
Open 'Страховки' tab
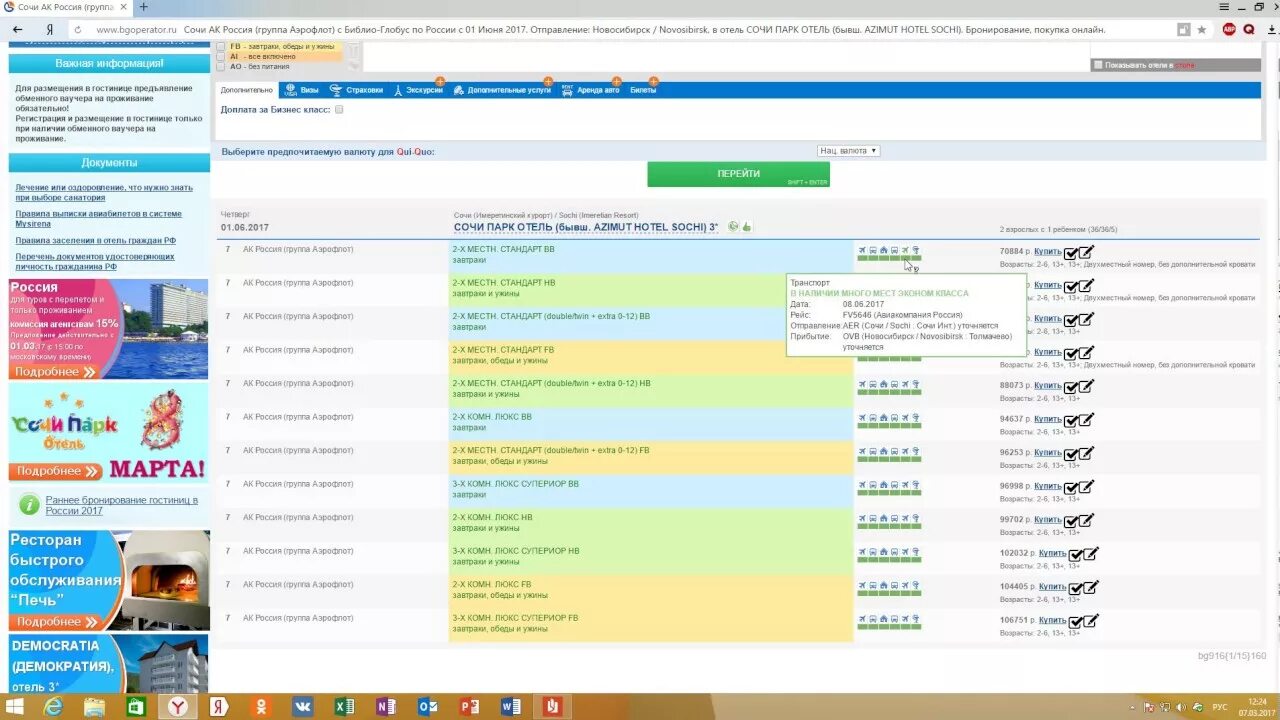click(356, 90)
